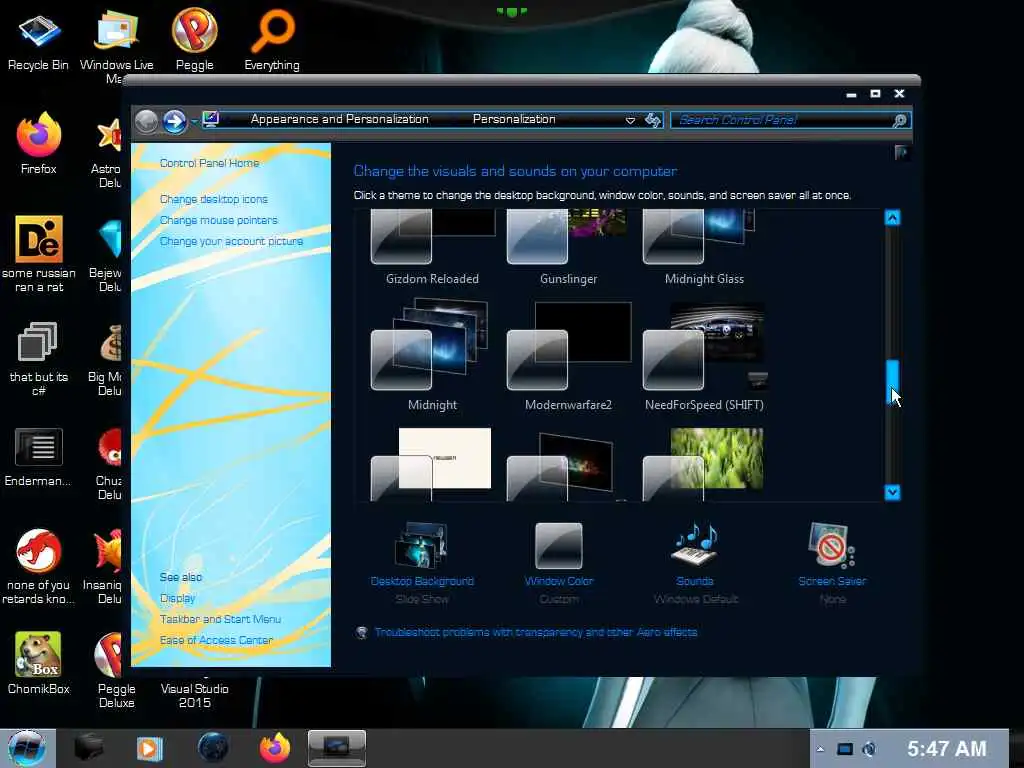Open Ease of Access Center link
The image size is (1024, 768).
pos(216,640)
